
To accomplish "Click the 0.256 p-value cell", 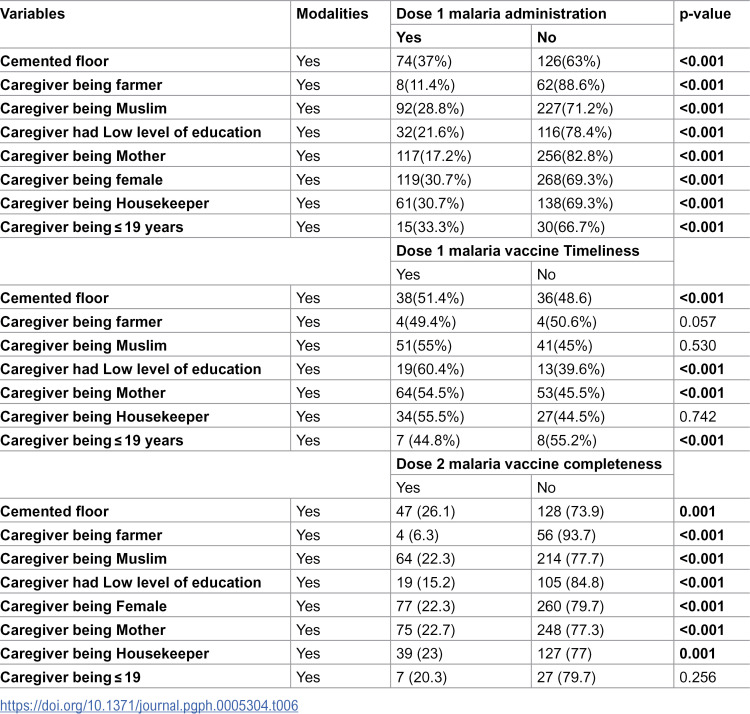I will click(x=697, y=677).
